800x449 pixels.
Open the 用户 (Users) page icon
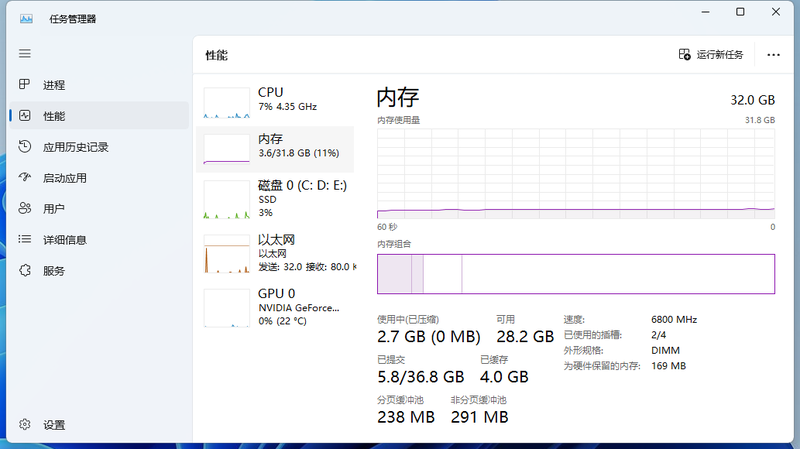coord(25,209)
